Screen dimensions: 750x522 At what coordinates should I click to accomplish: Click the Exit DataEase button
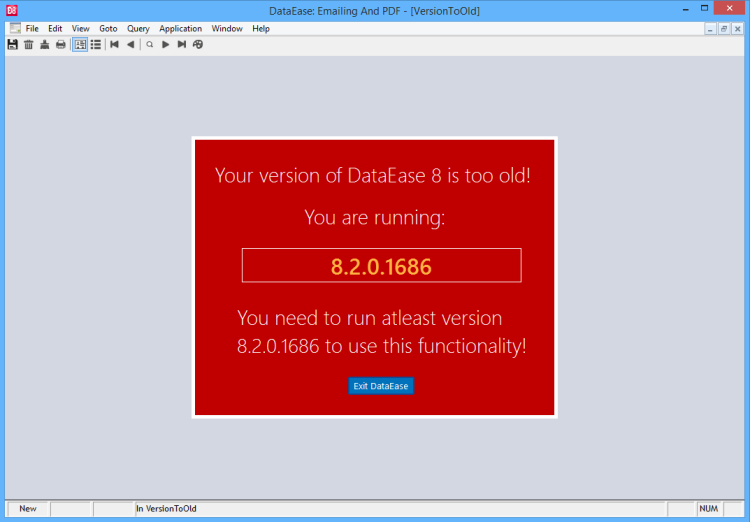pos(381,386)
